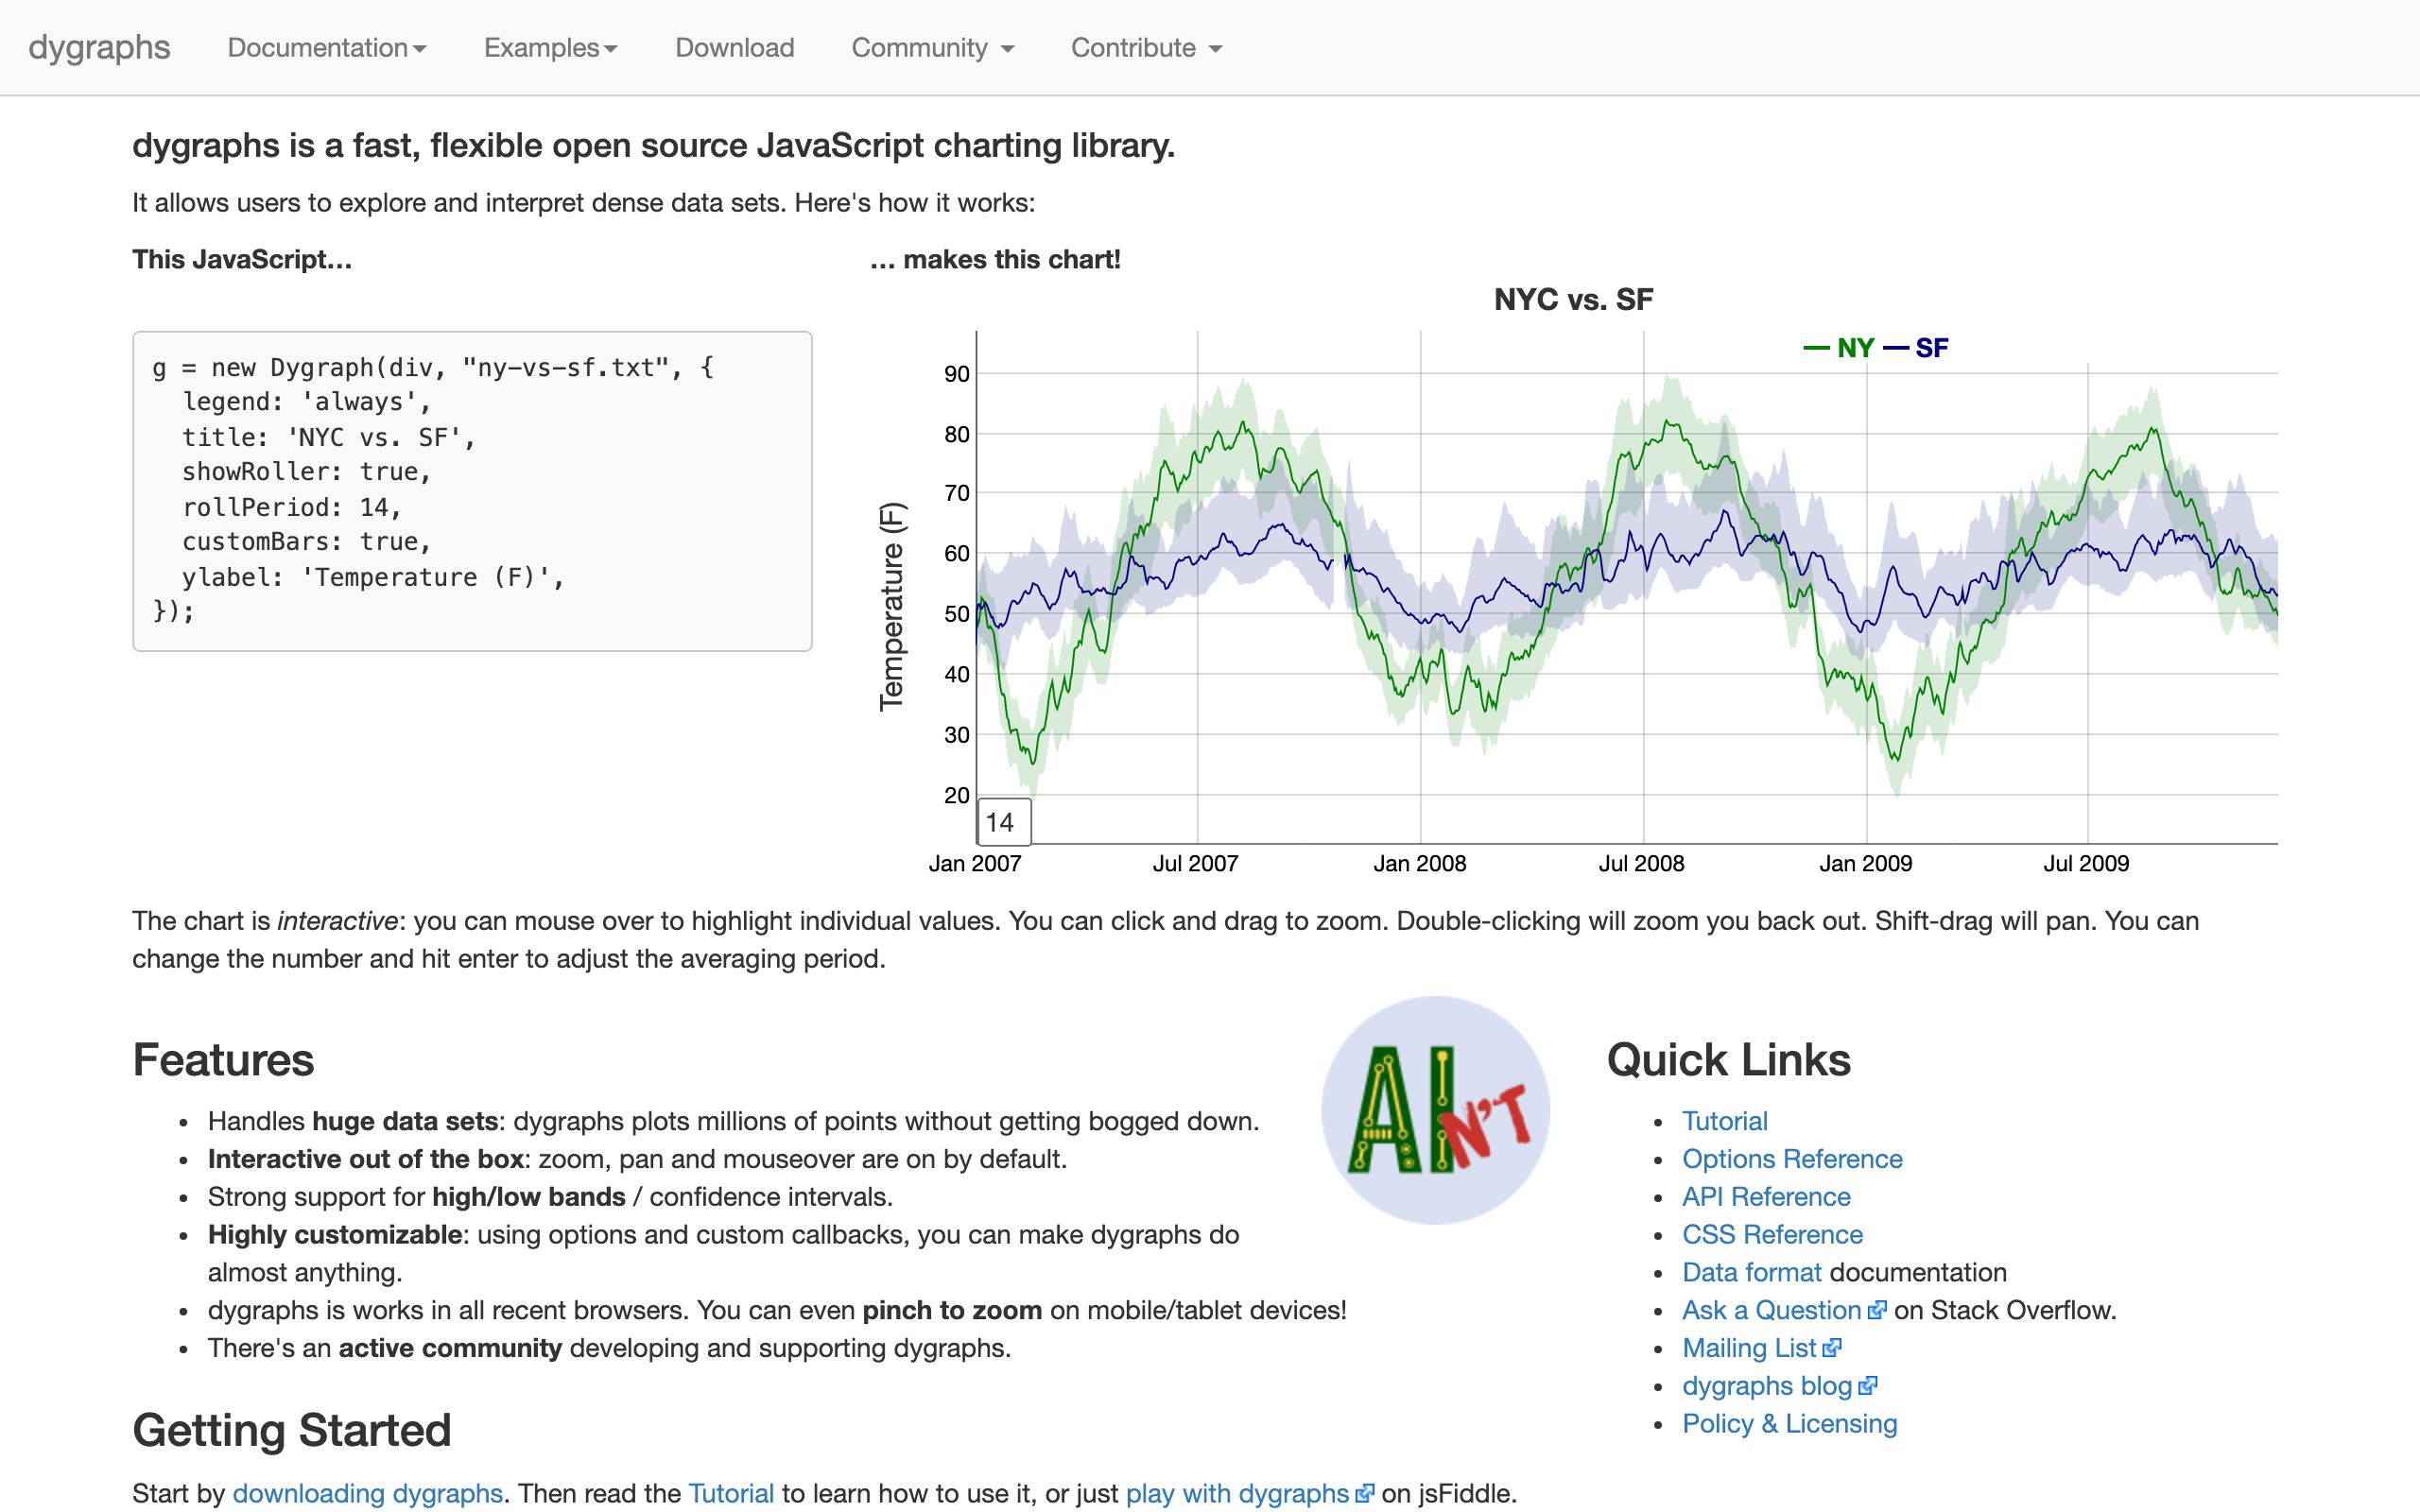Click the Jan 2008 x-axis label
Screen dimensions: 2420x1512
pyautogui.click(x=1419, y=863)
